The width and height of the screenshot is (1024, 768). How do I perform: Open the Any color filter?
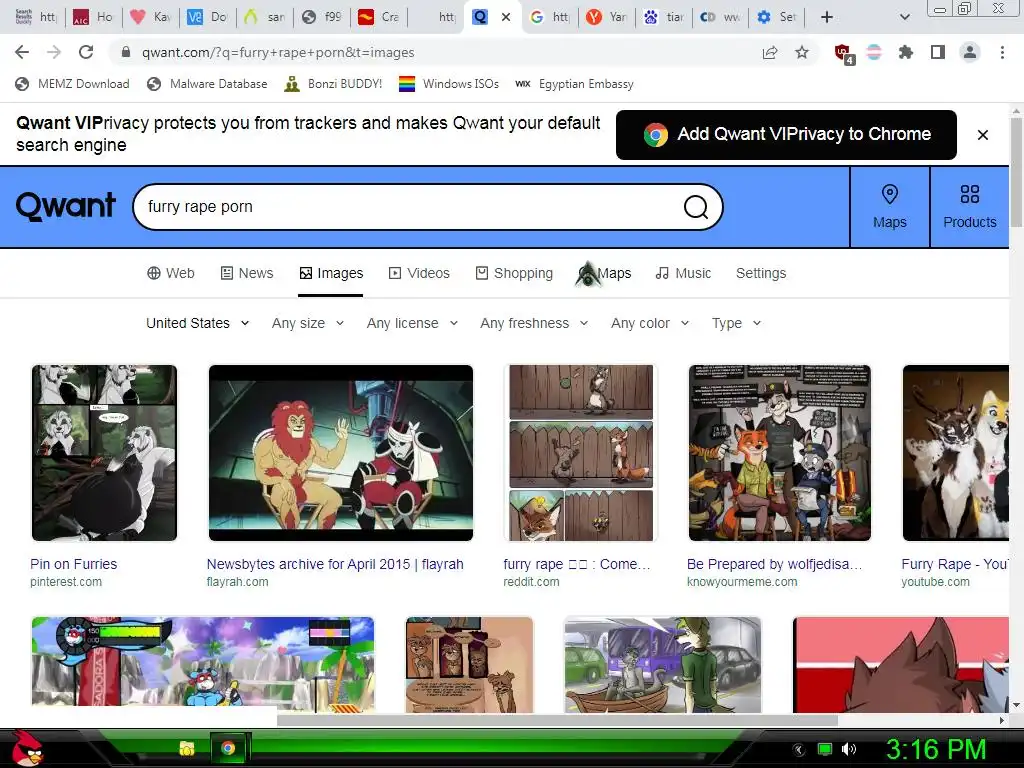coord(650,323)
